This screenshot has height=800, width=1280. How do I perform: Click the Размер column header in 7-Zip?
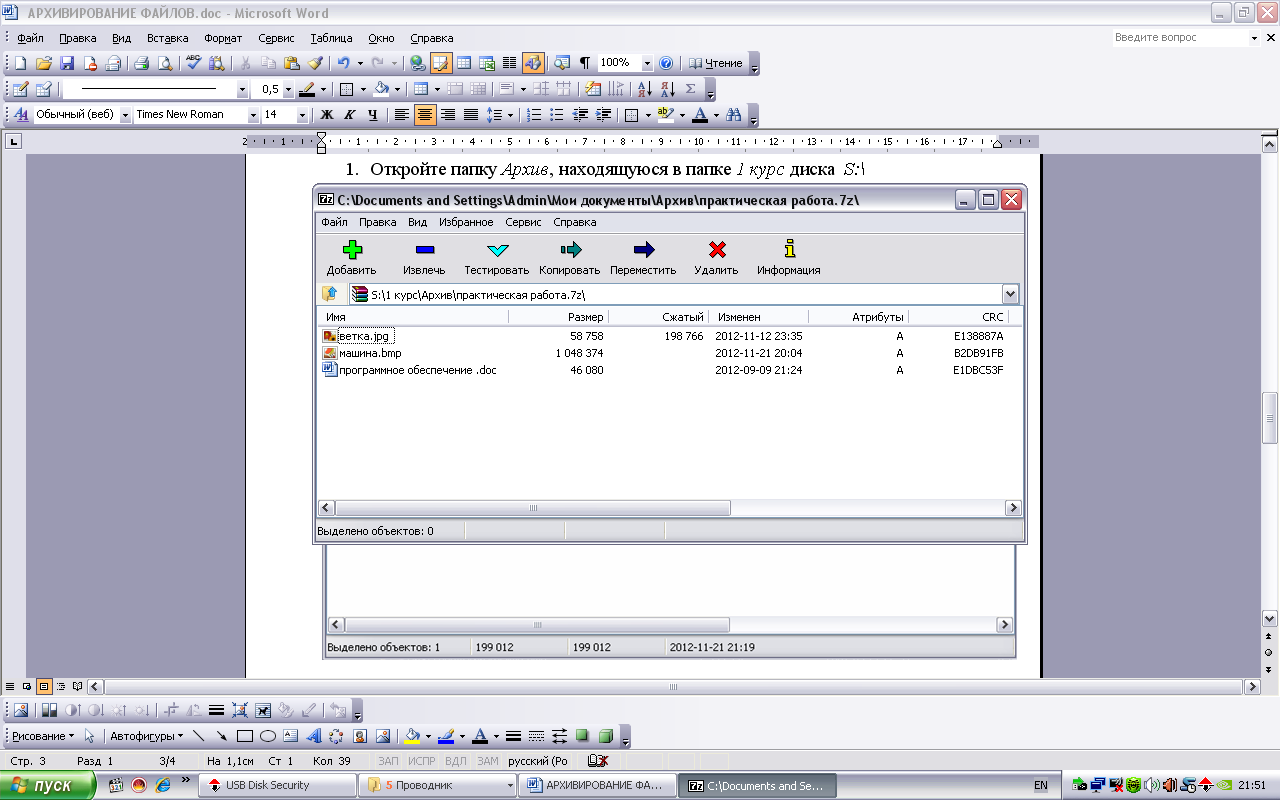coord(558,317)
